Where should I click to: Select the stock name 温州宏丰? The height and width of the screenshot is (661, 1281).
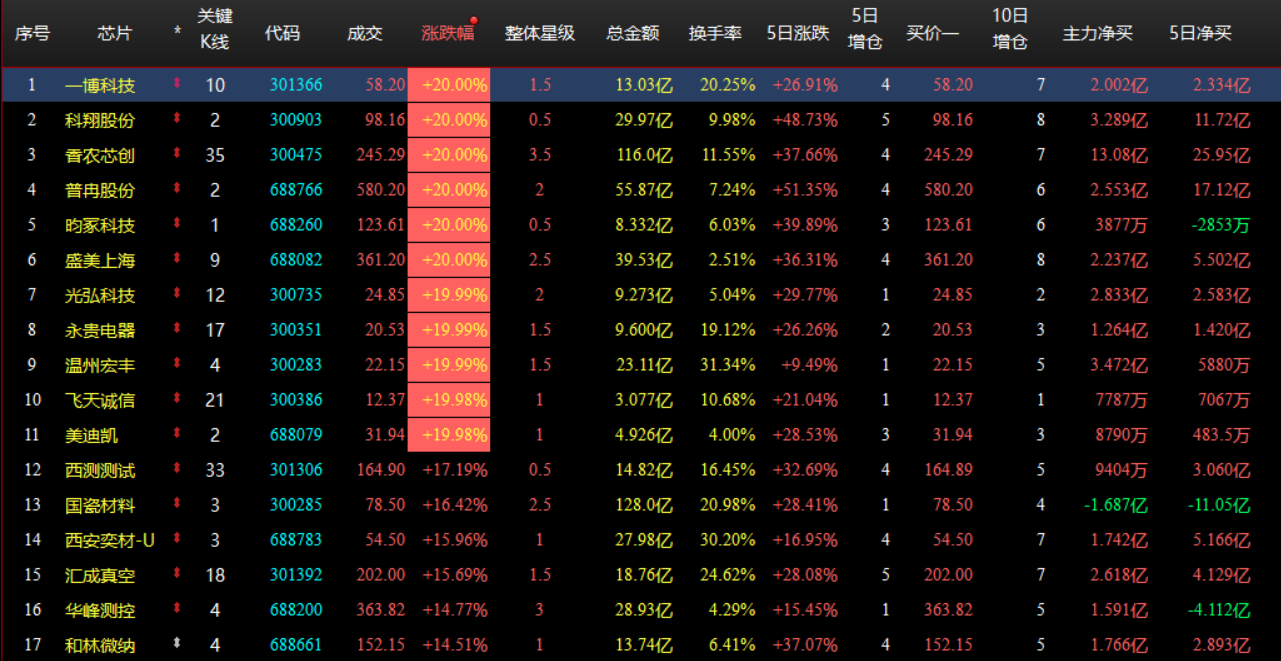click(100, 365)
